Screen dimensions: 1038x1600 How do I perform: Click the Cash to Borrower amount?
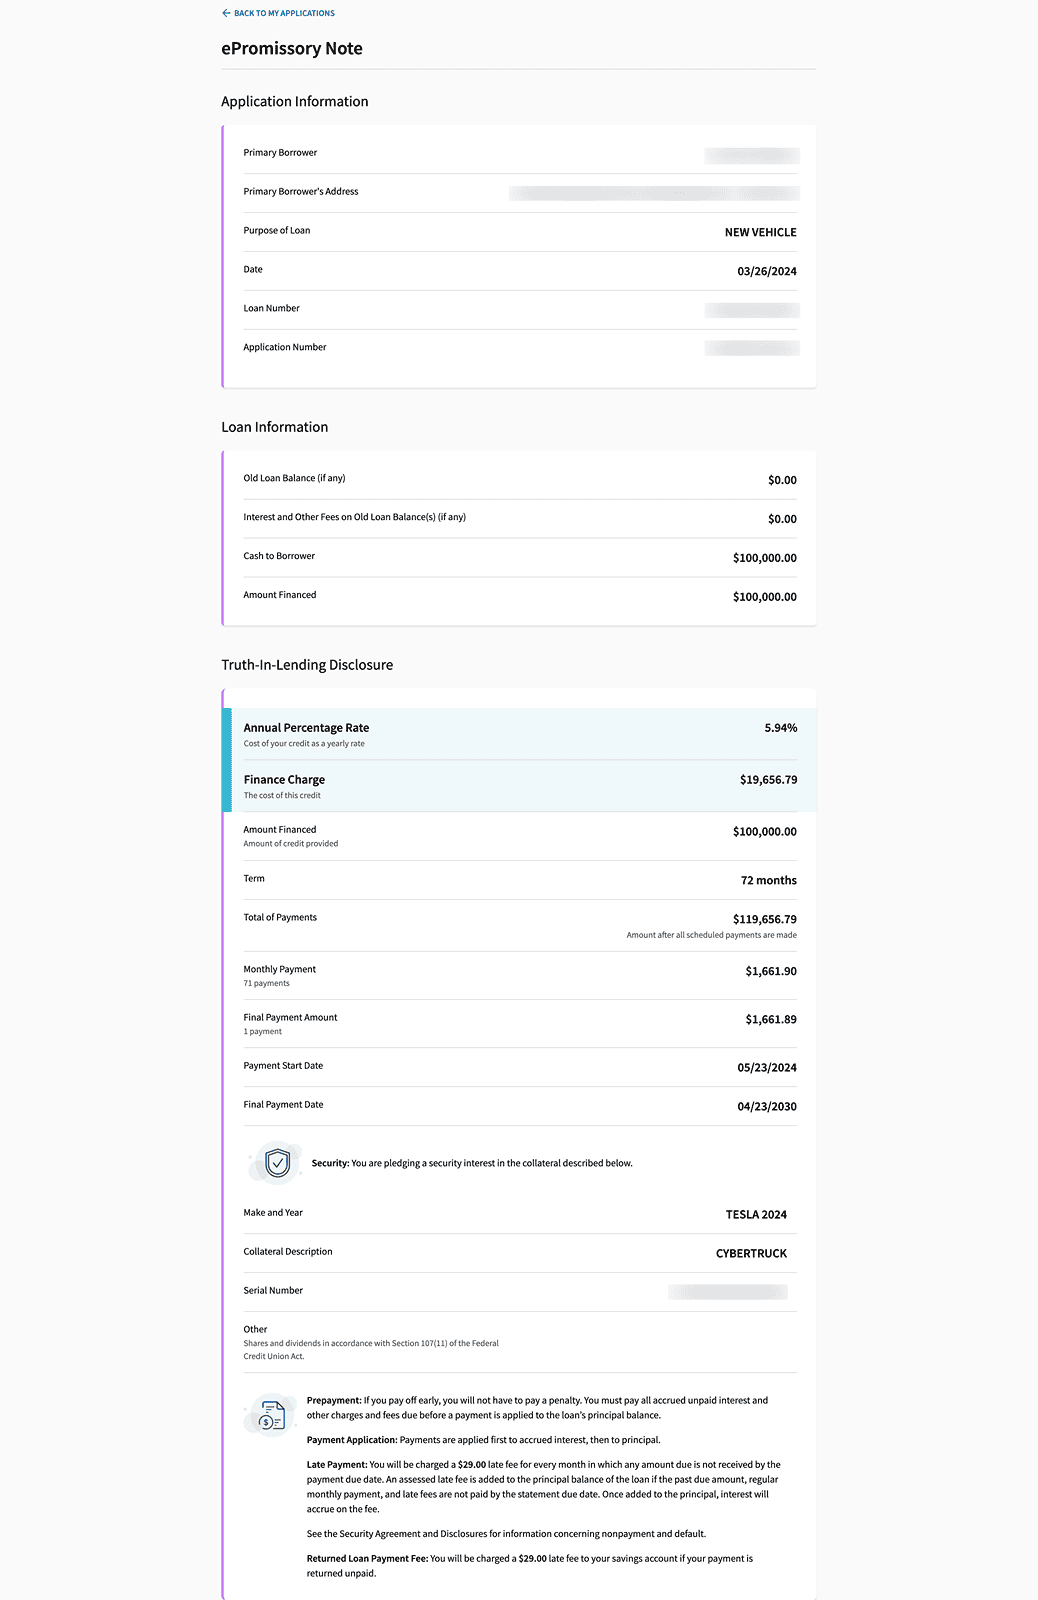(764, 558)
